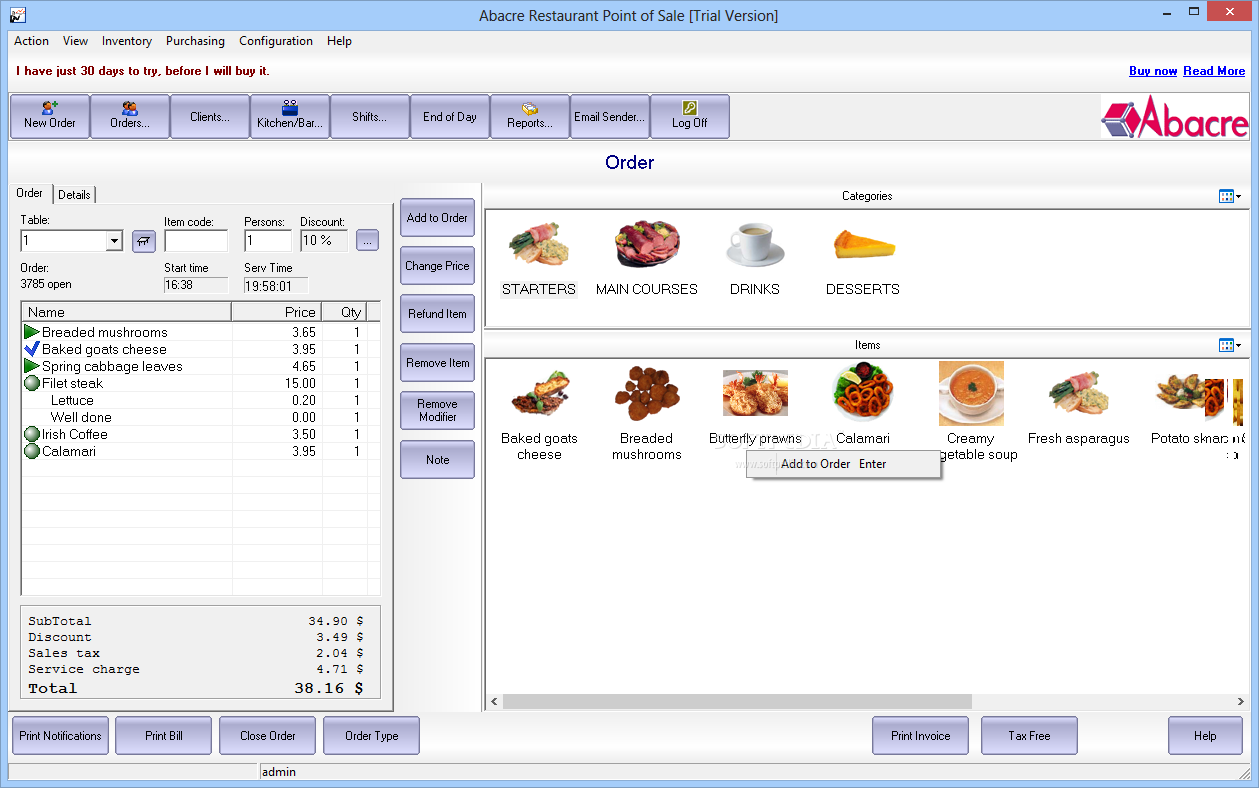1259x788 pixels.
Task: Click the app icon in title bar
Action: pyautogui.click(x=16, y=14)
